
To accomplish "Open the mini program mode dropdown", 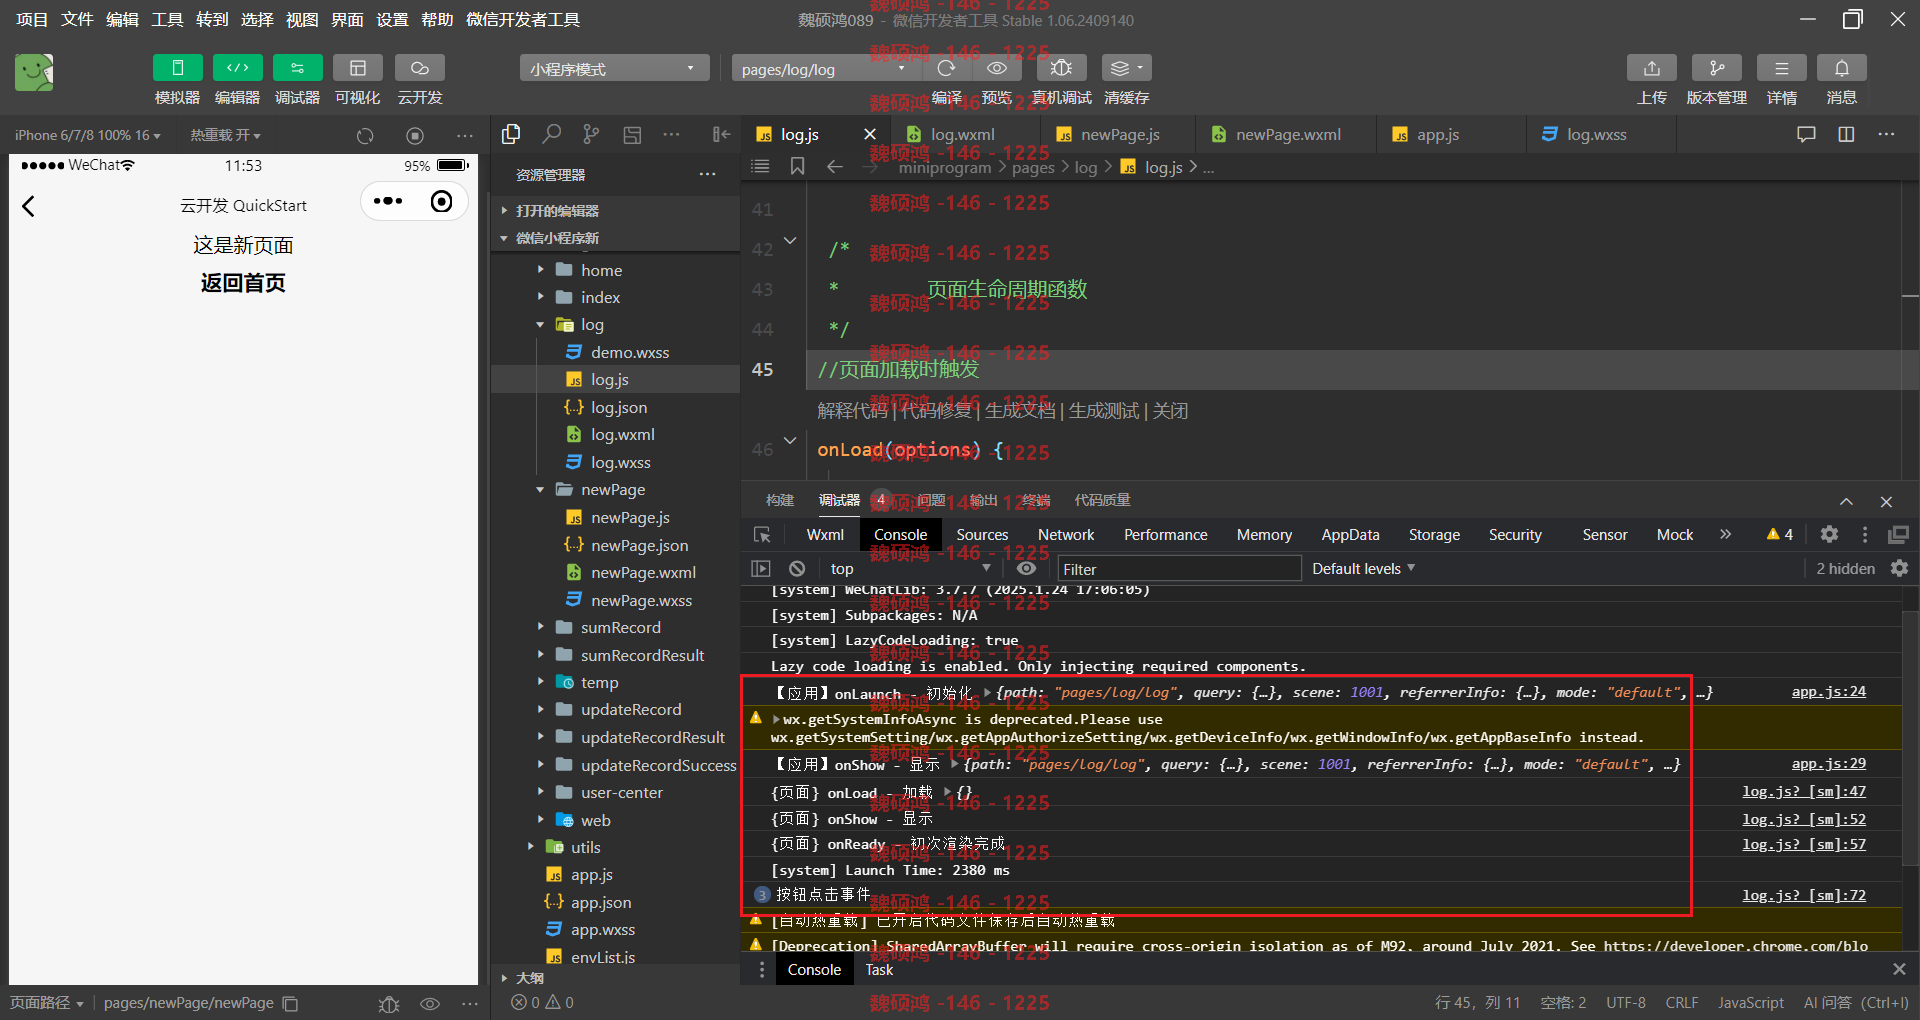I will point(614,68).
